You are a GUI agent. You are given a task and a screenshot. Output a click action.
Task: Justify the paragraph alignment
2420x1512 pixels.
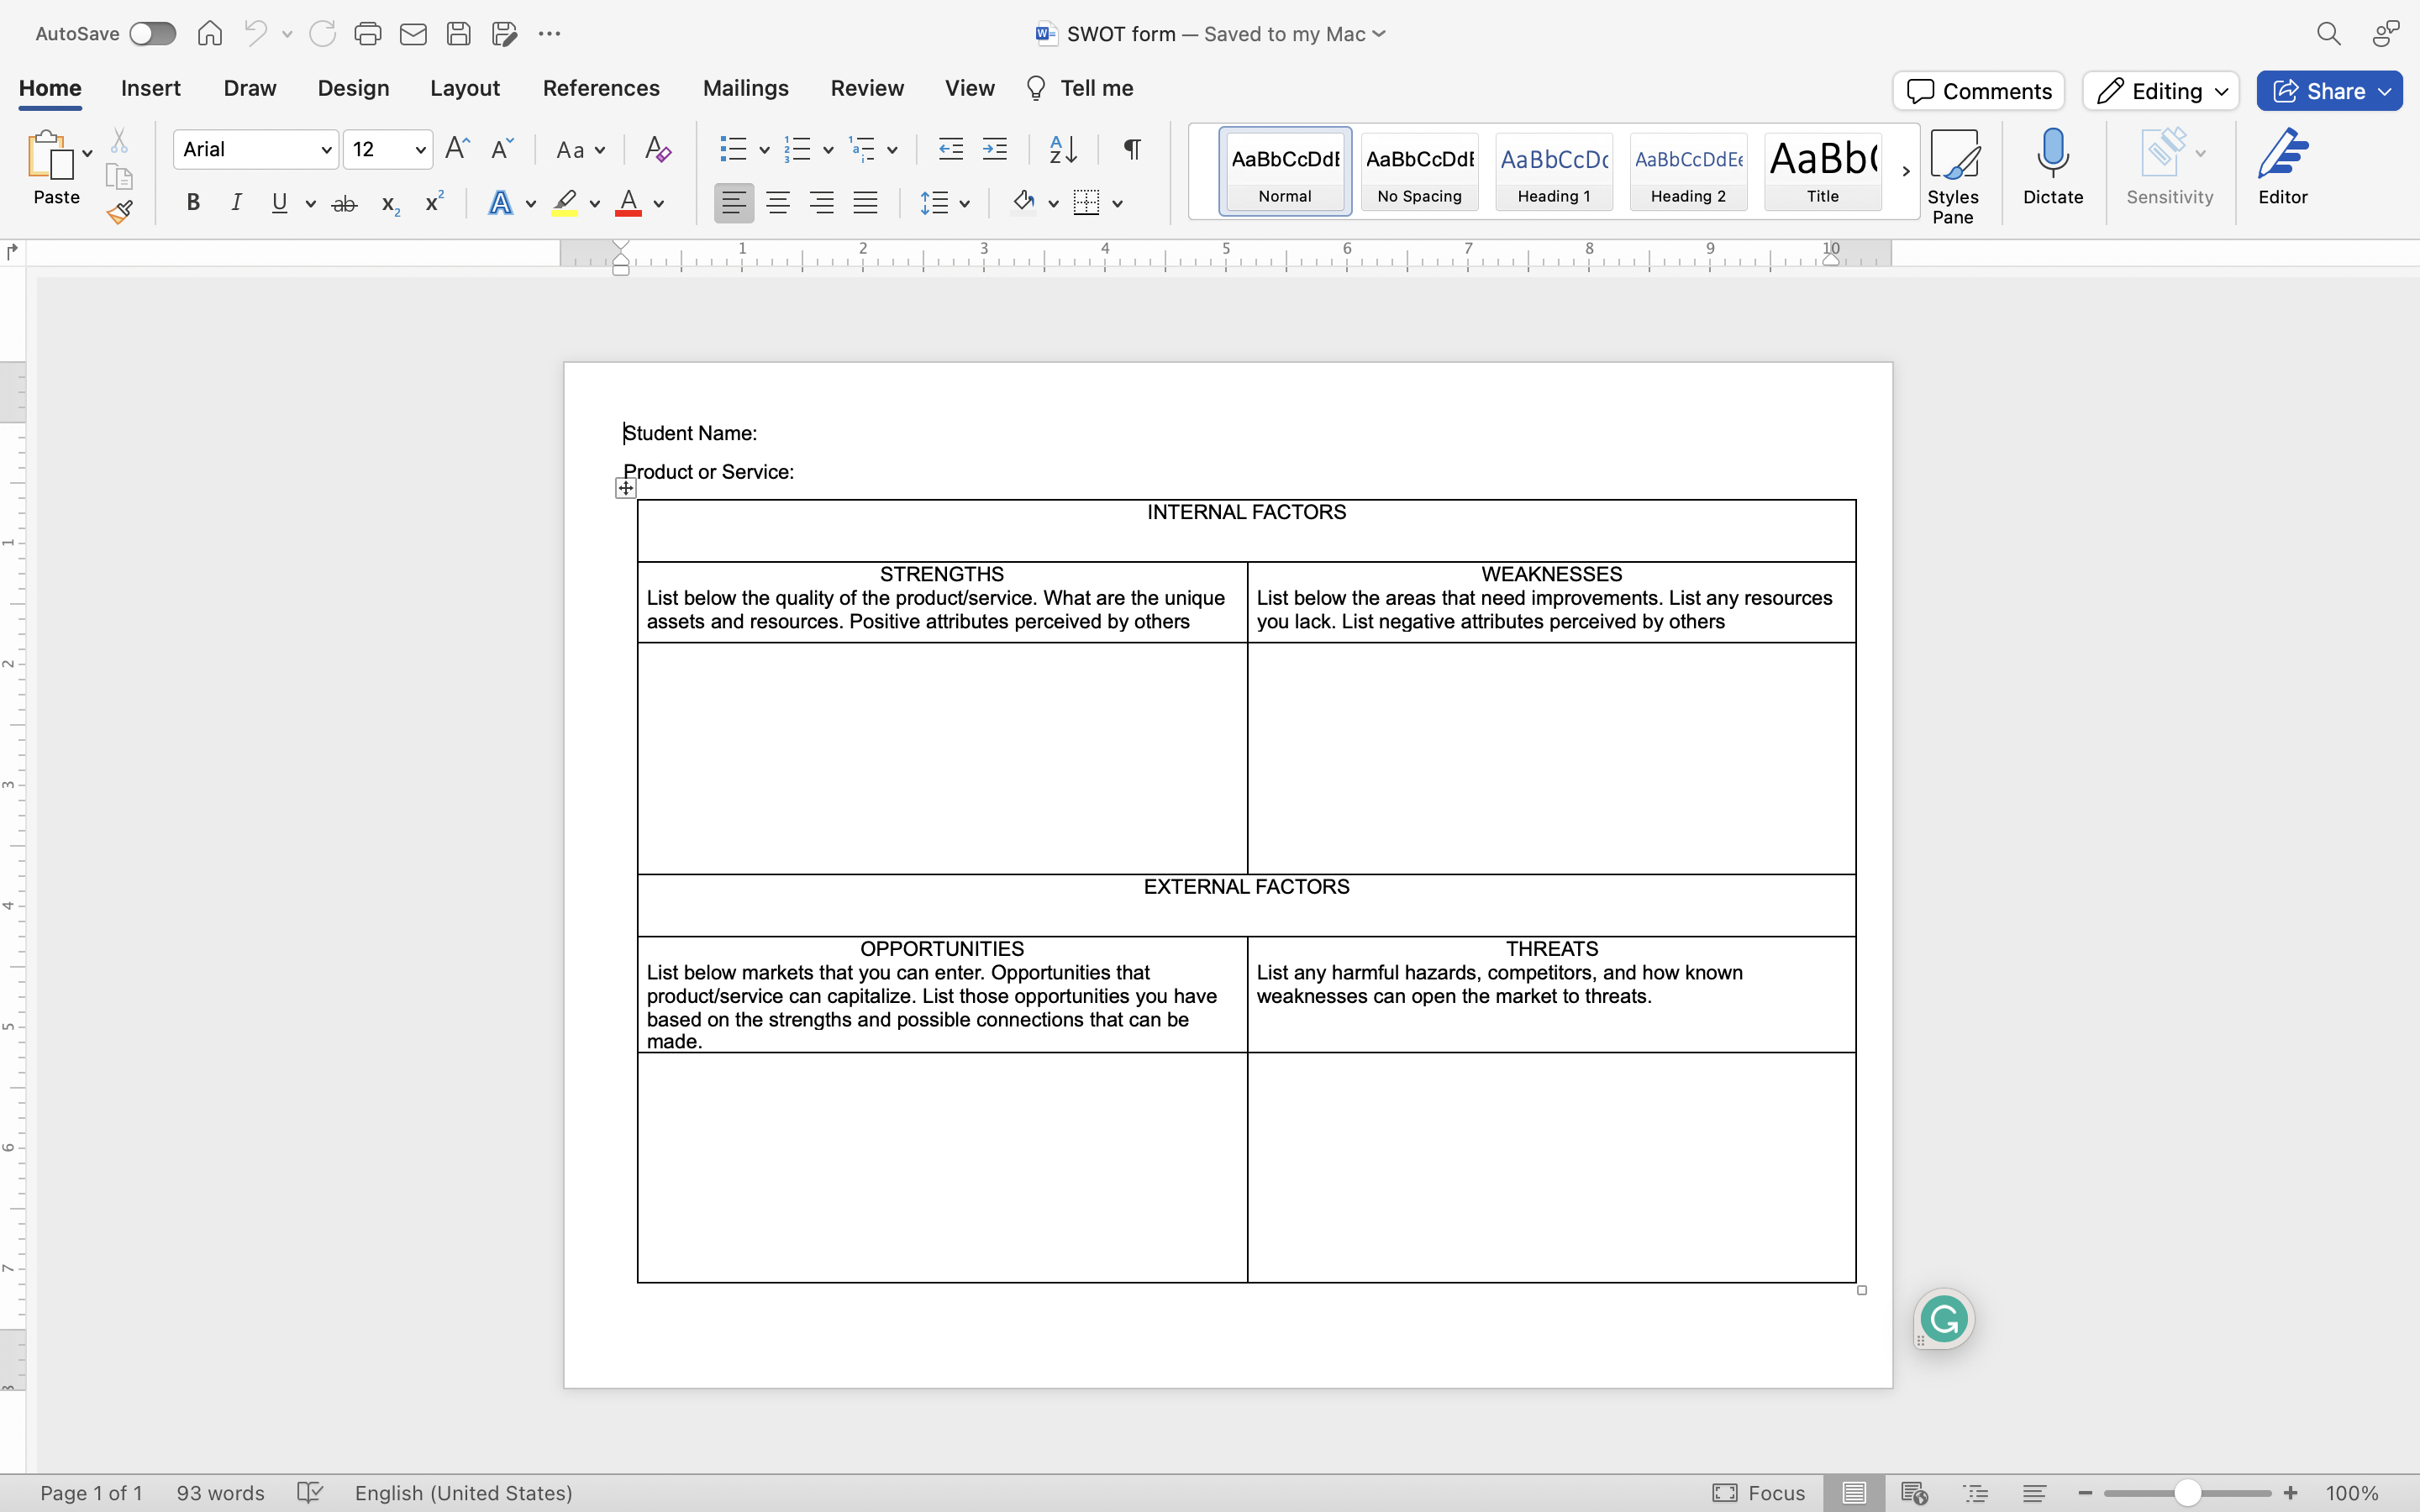865,202
